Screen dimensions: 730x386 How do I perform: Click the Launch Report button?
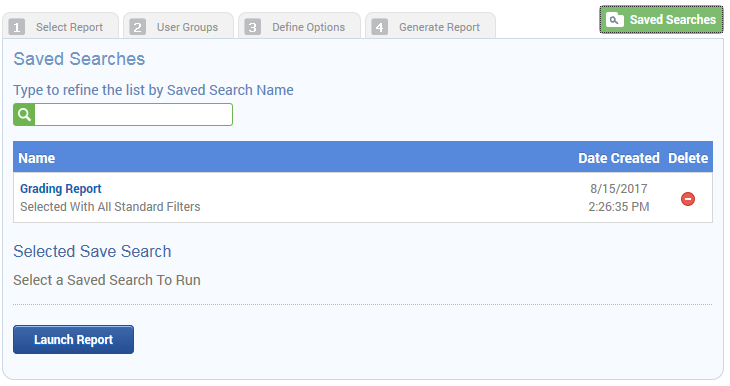[74, 339]
